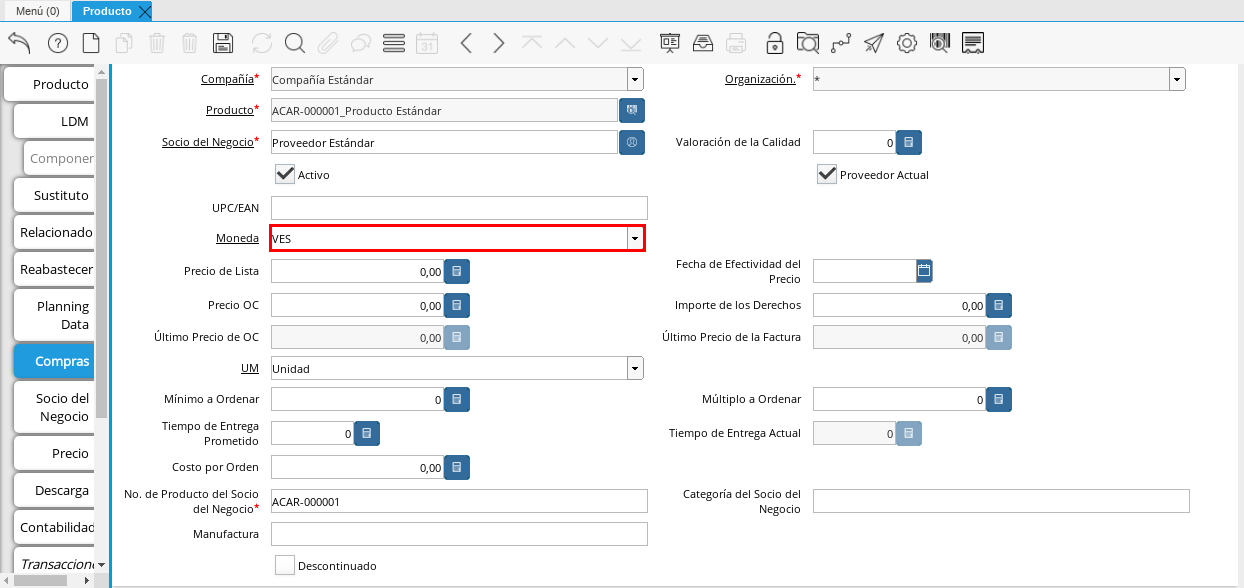This screenshot has width=1244, height=588.
Task: Click the padlock icon in toolbar
Action: [x=774, y=43]
